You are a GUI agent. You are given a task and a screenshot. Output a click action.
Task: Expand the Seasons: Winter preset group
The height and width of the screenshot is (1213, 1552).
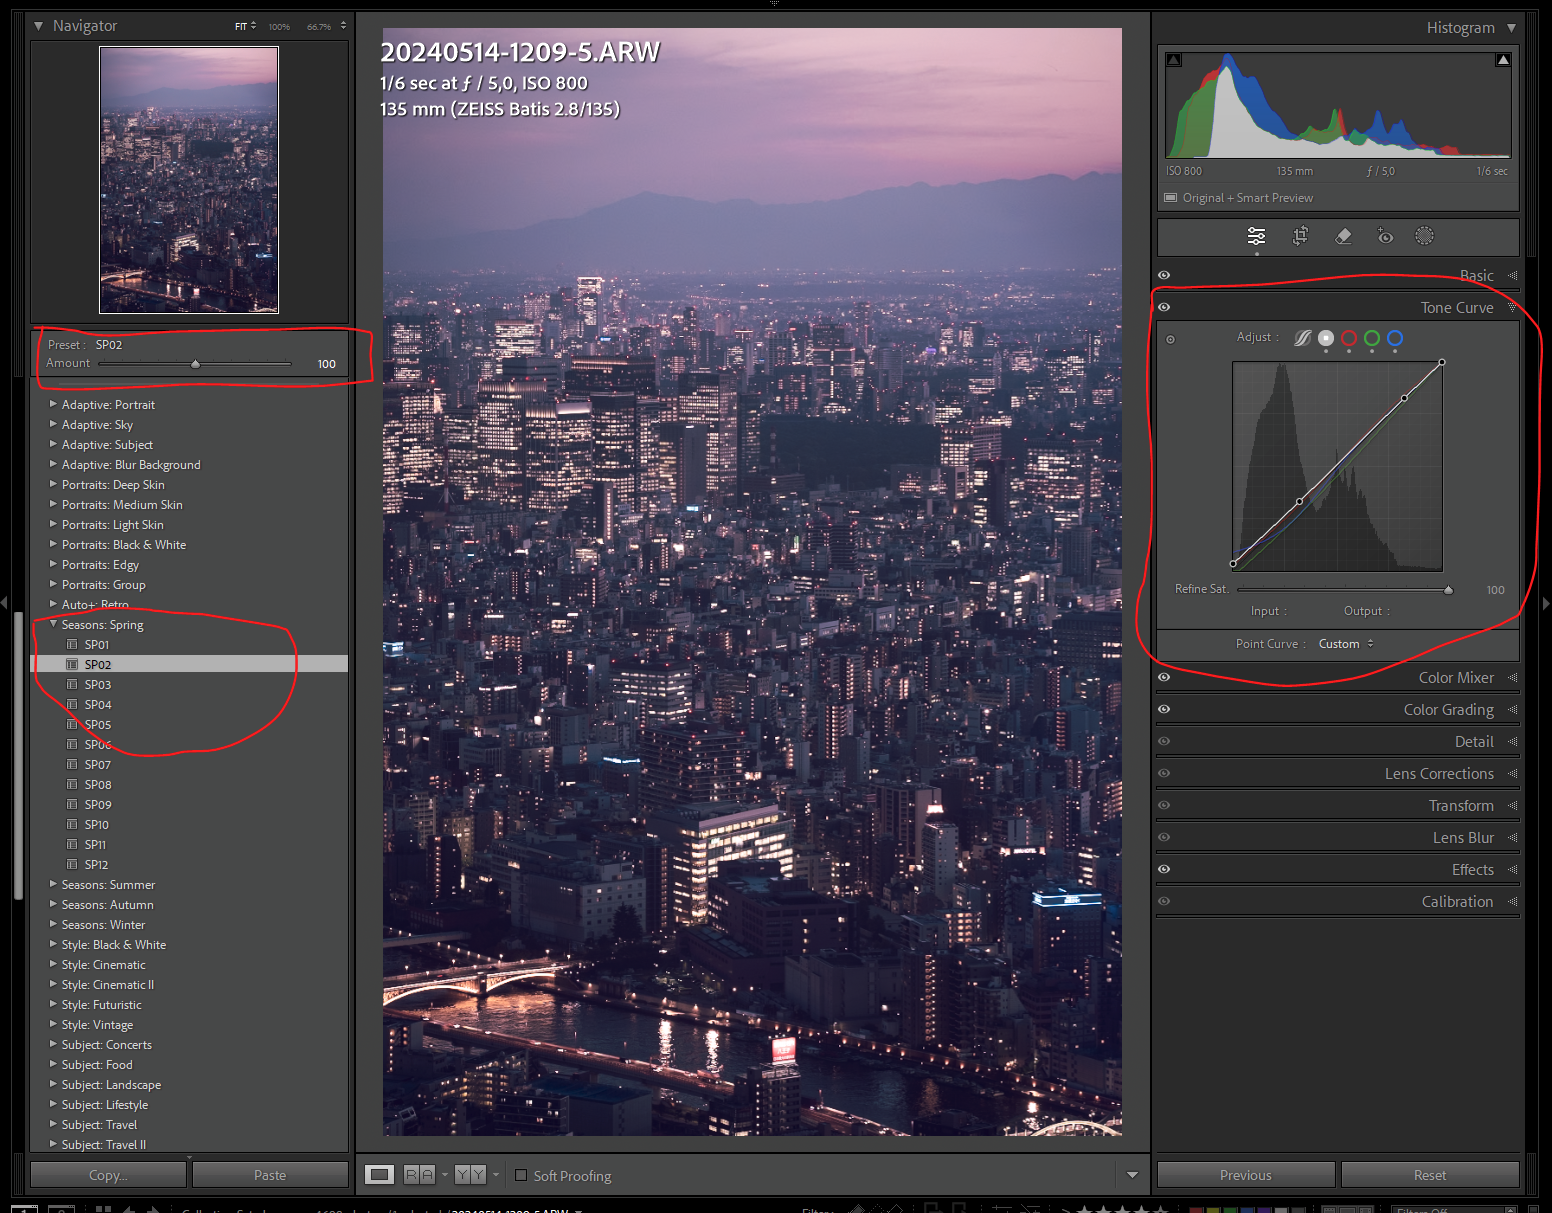pyautogui.click(x=53, y=924)
